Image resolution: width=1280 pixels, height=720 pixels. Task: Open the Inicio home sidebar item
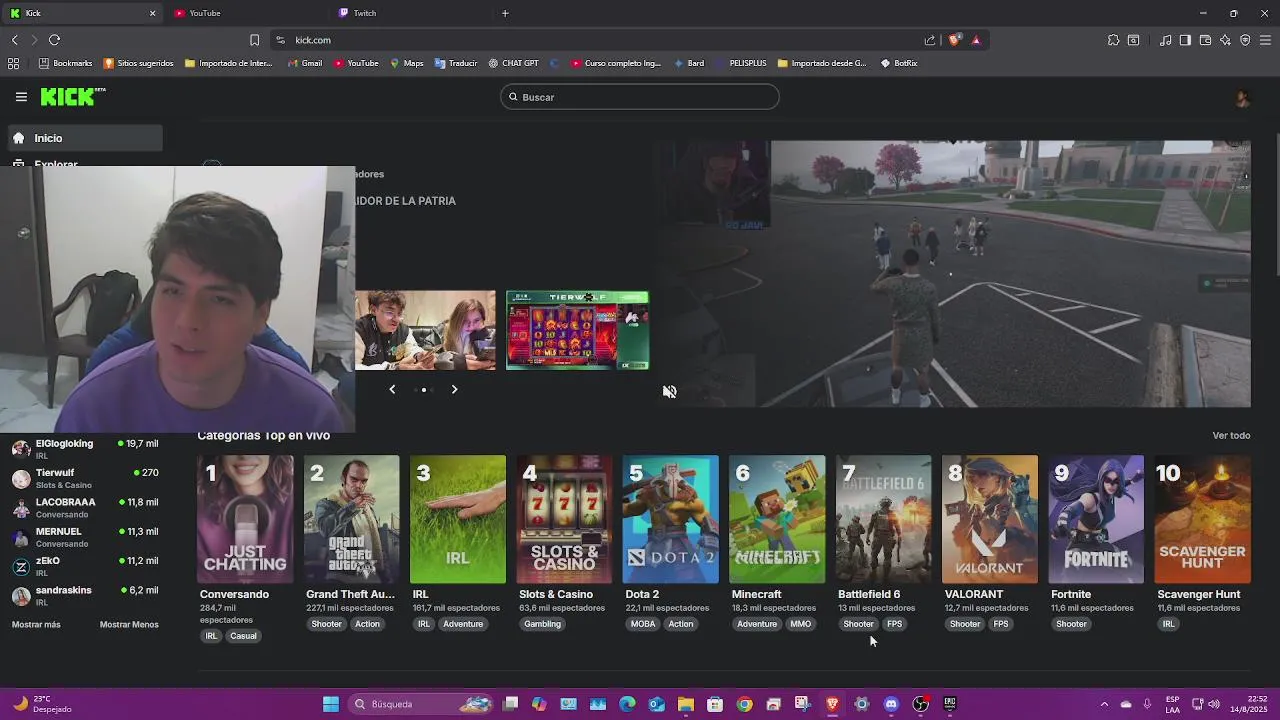point(85,138)
